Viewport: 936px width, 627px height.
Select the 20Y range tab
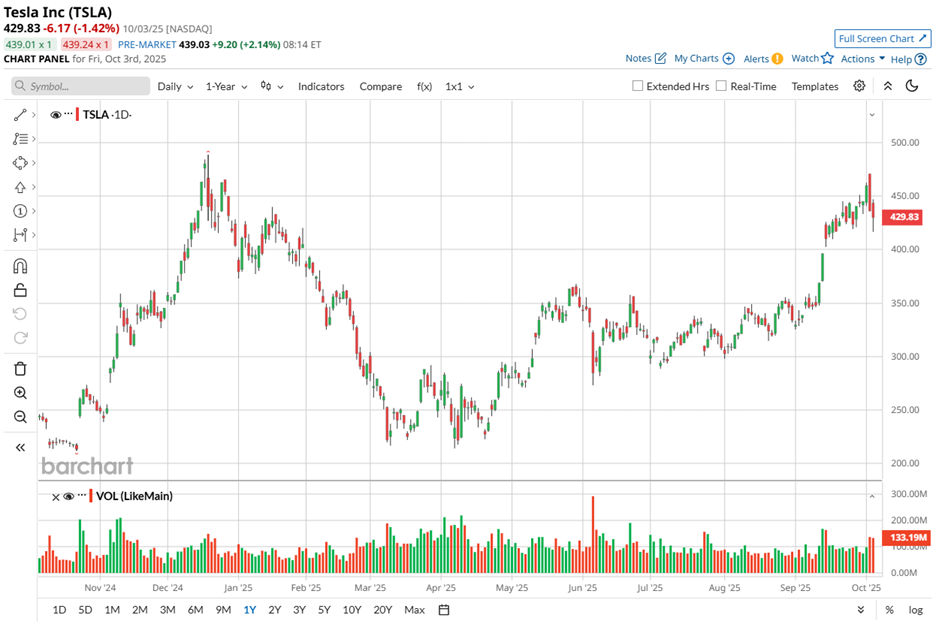click(383, 610)
